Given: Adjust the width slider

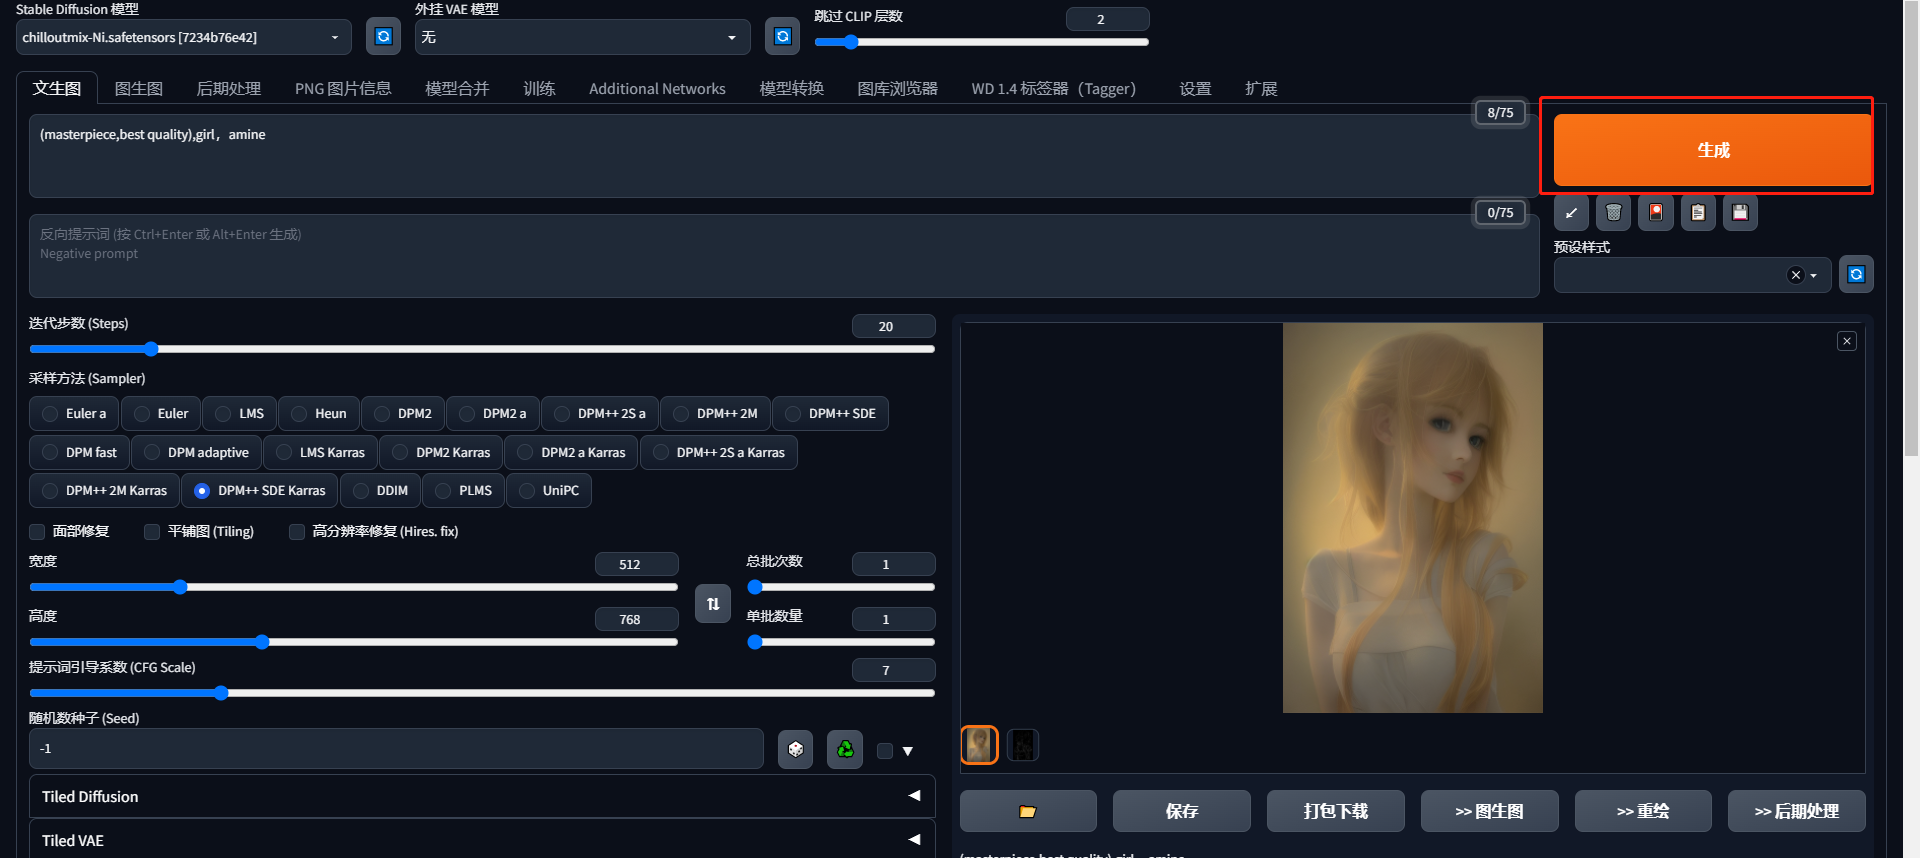Looking at the screenshot, I should (354, 587).
